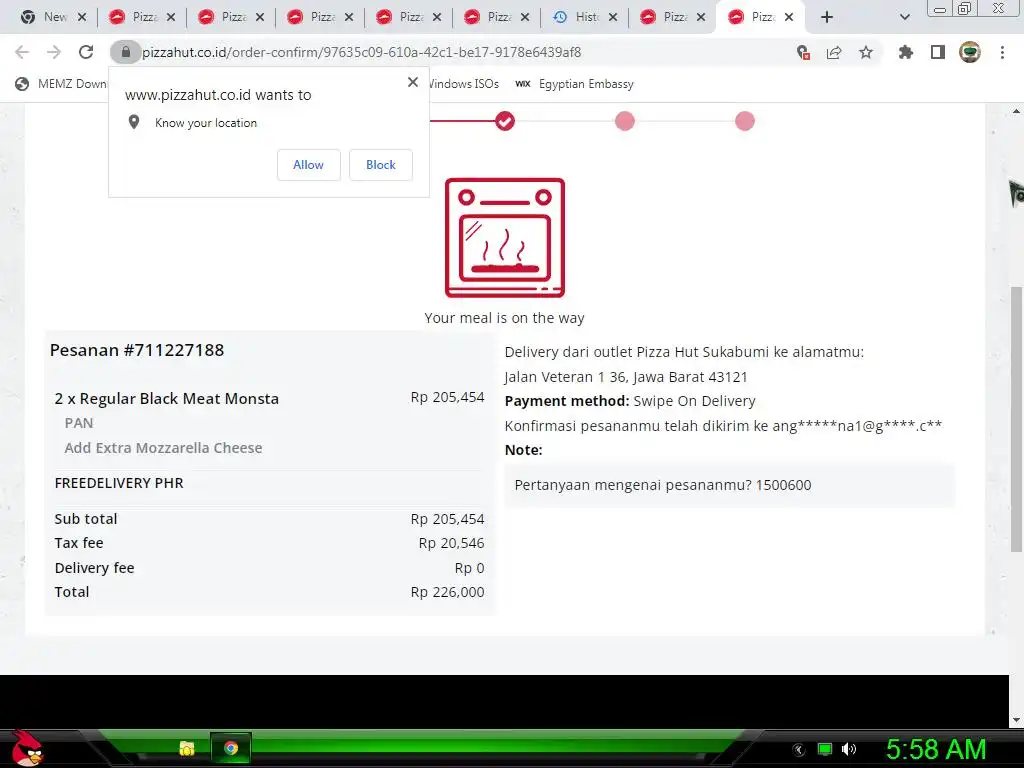Click the checked order progress step
This screenshot has height=768, width=1024.
[x=505, y=121]
